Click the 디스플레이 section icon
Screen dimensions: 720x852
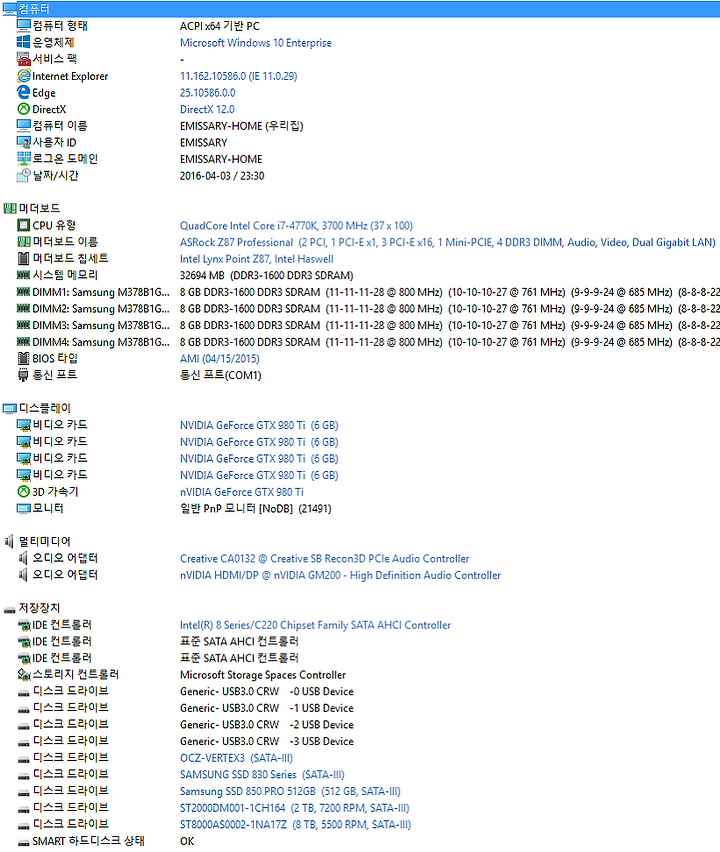pos(9,409)
